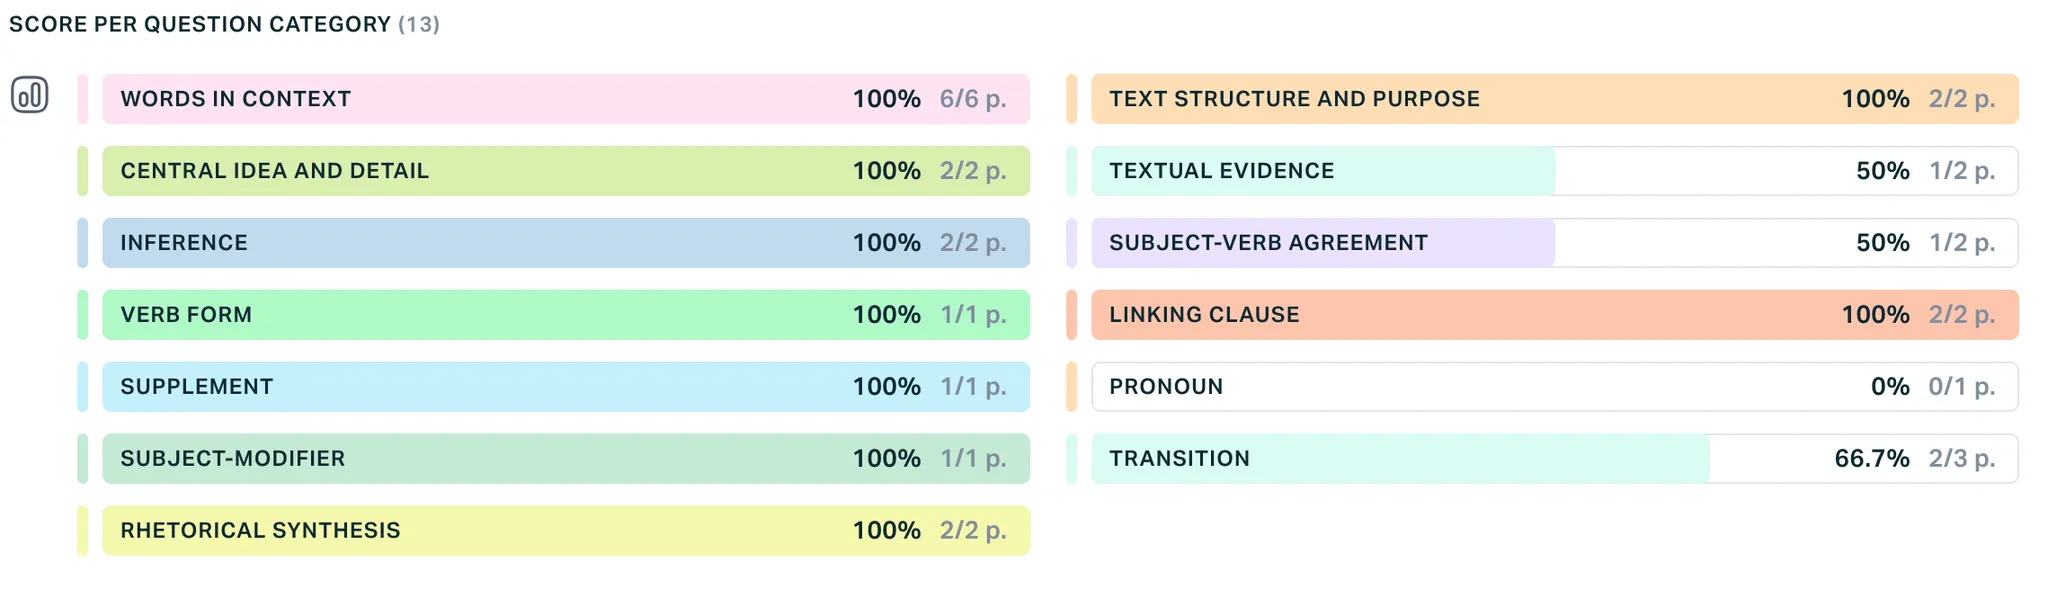Image resolution: width=2048 pixels, height=599 pixels.
Task: Select the Verb Form score row
Action: click(566, 315)
